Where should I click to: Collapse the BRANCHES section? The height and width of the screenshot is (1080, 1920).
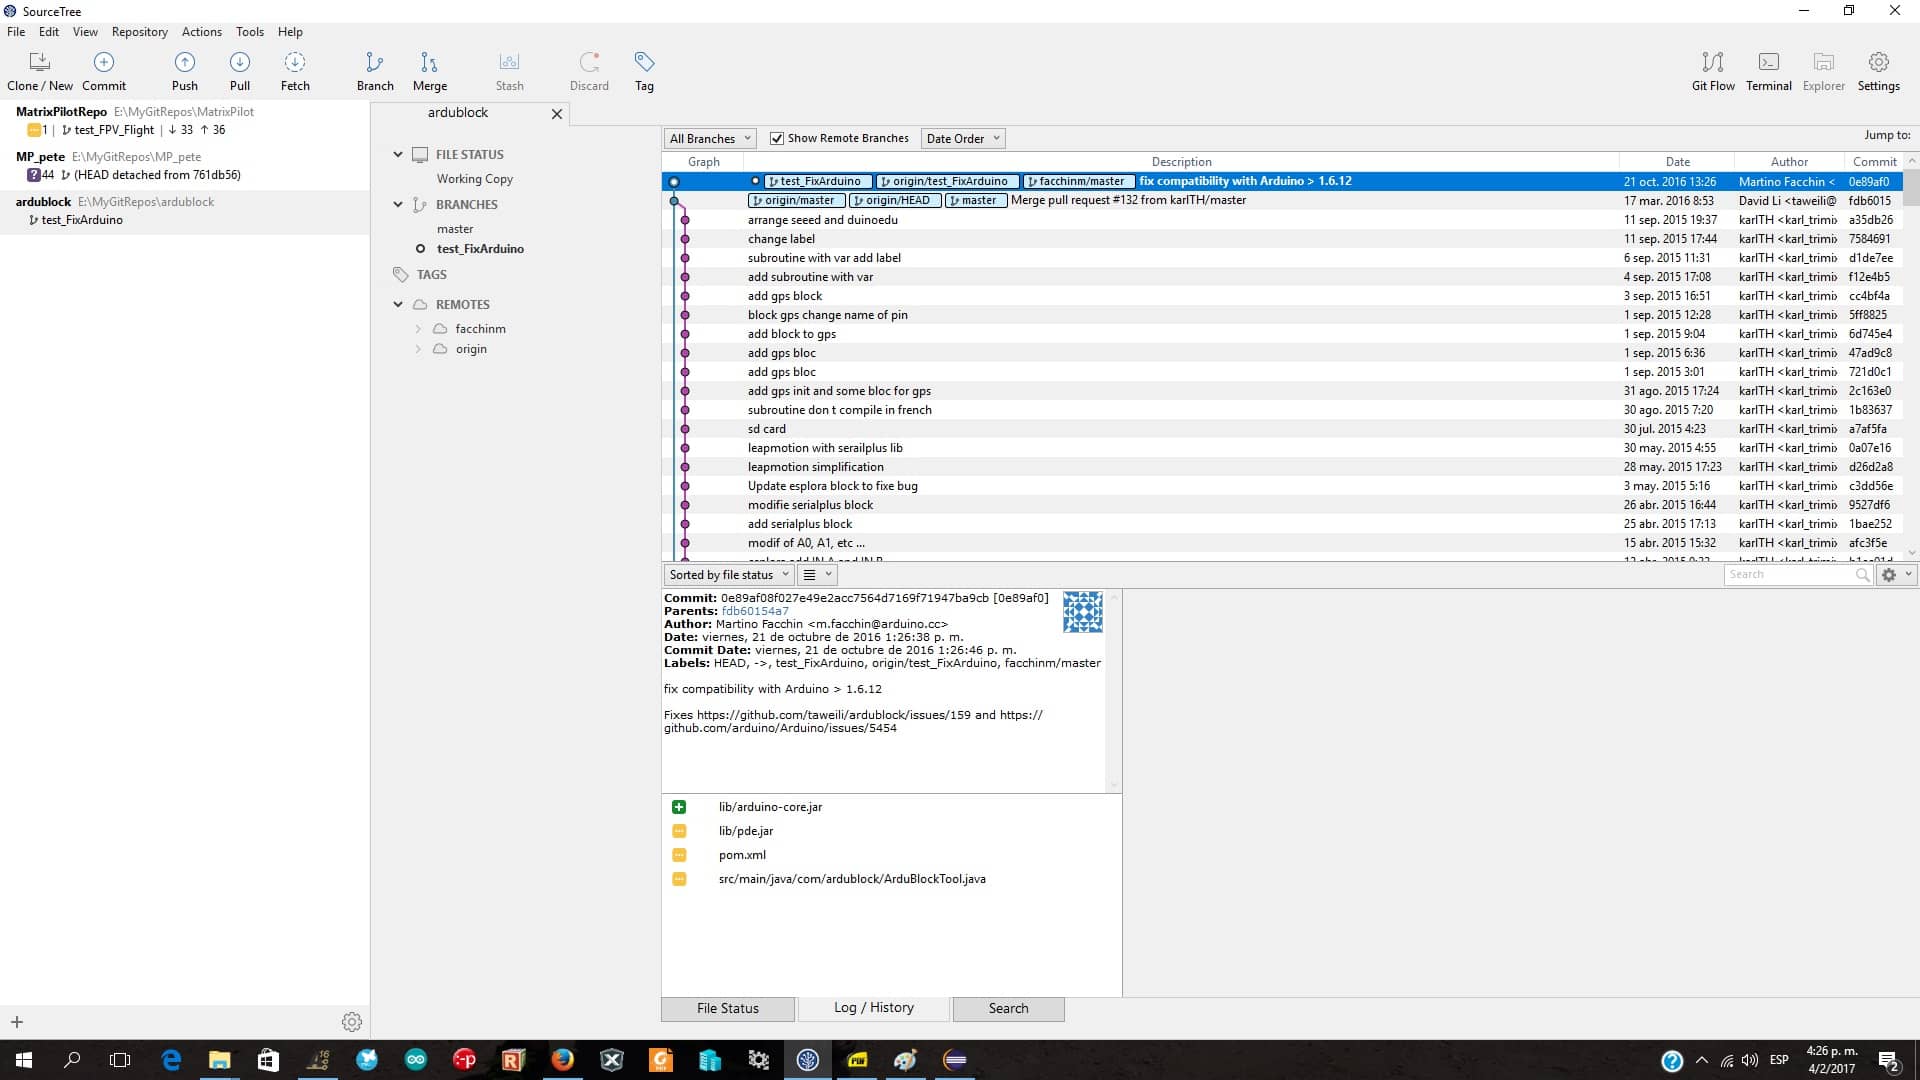[x=398, y=205]
